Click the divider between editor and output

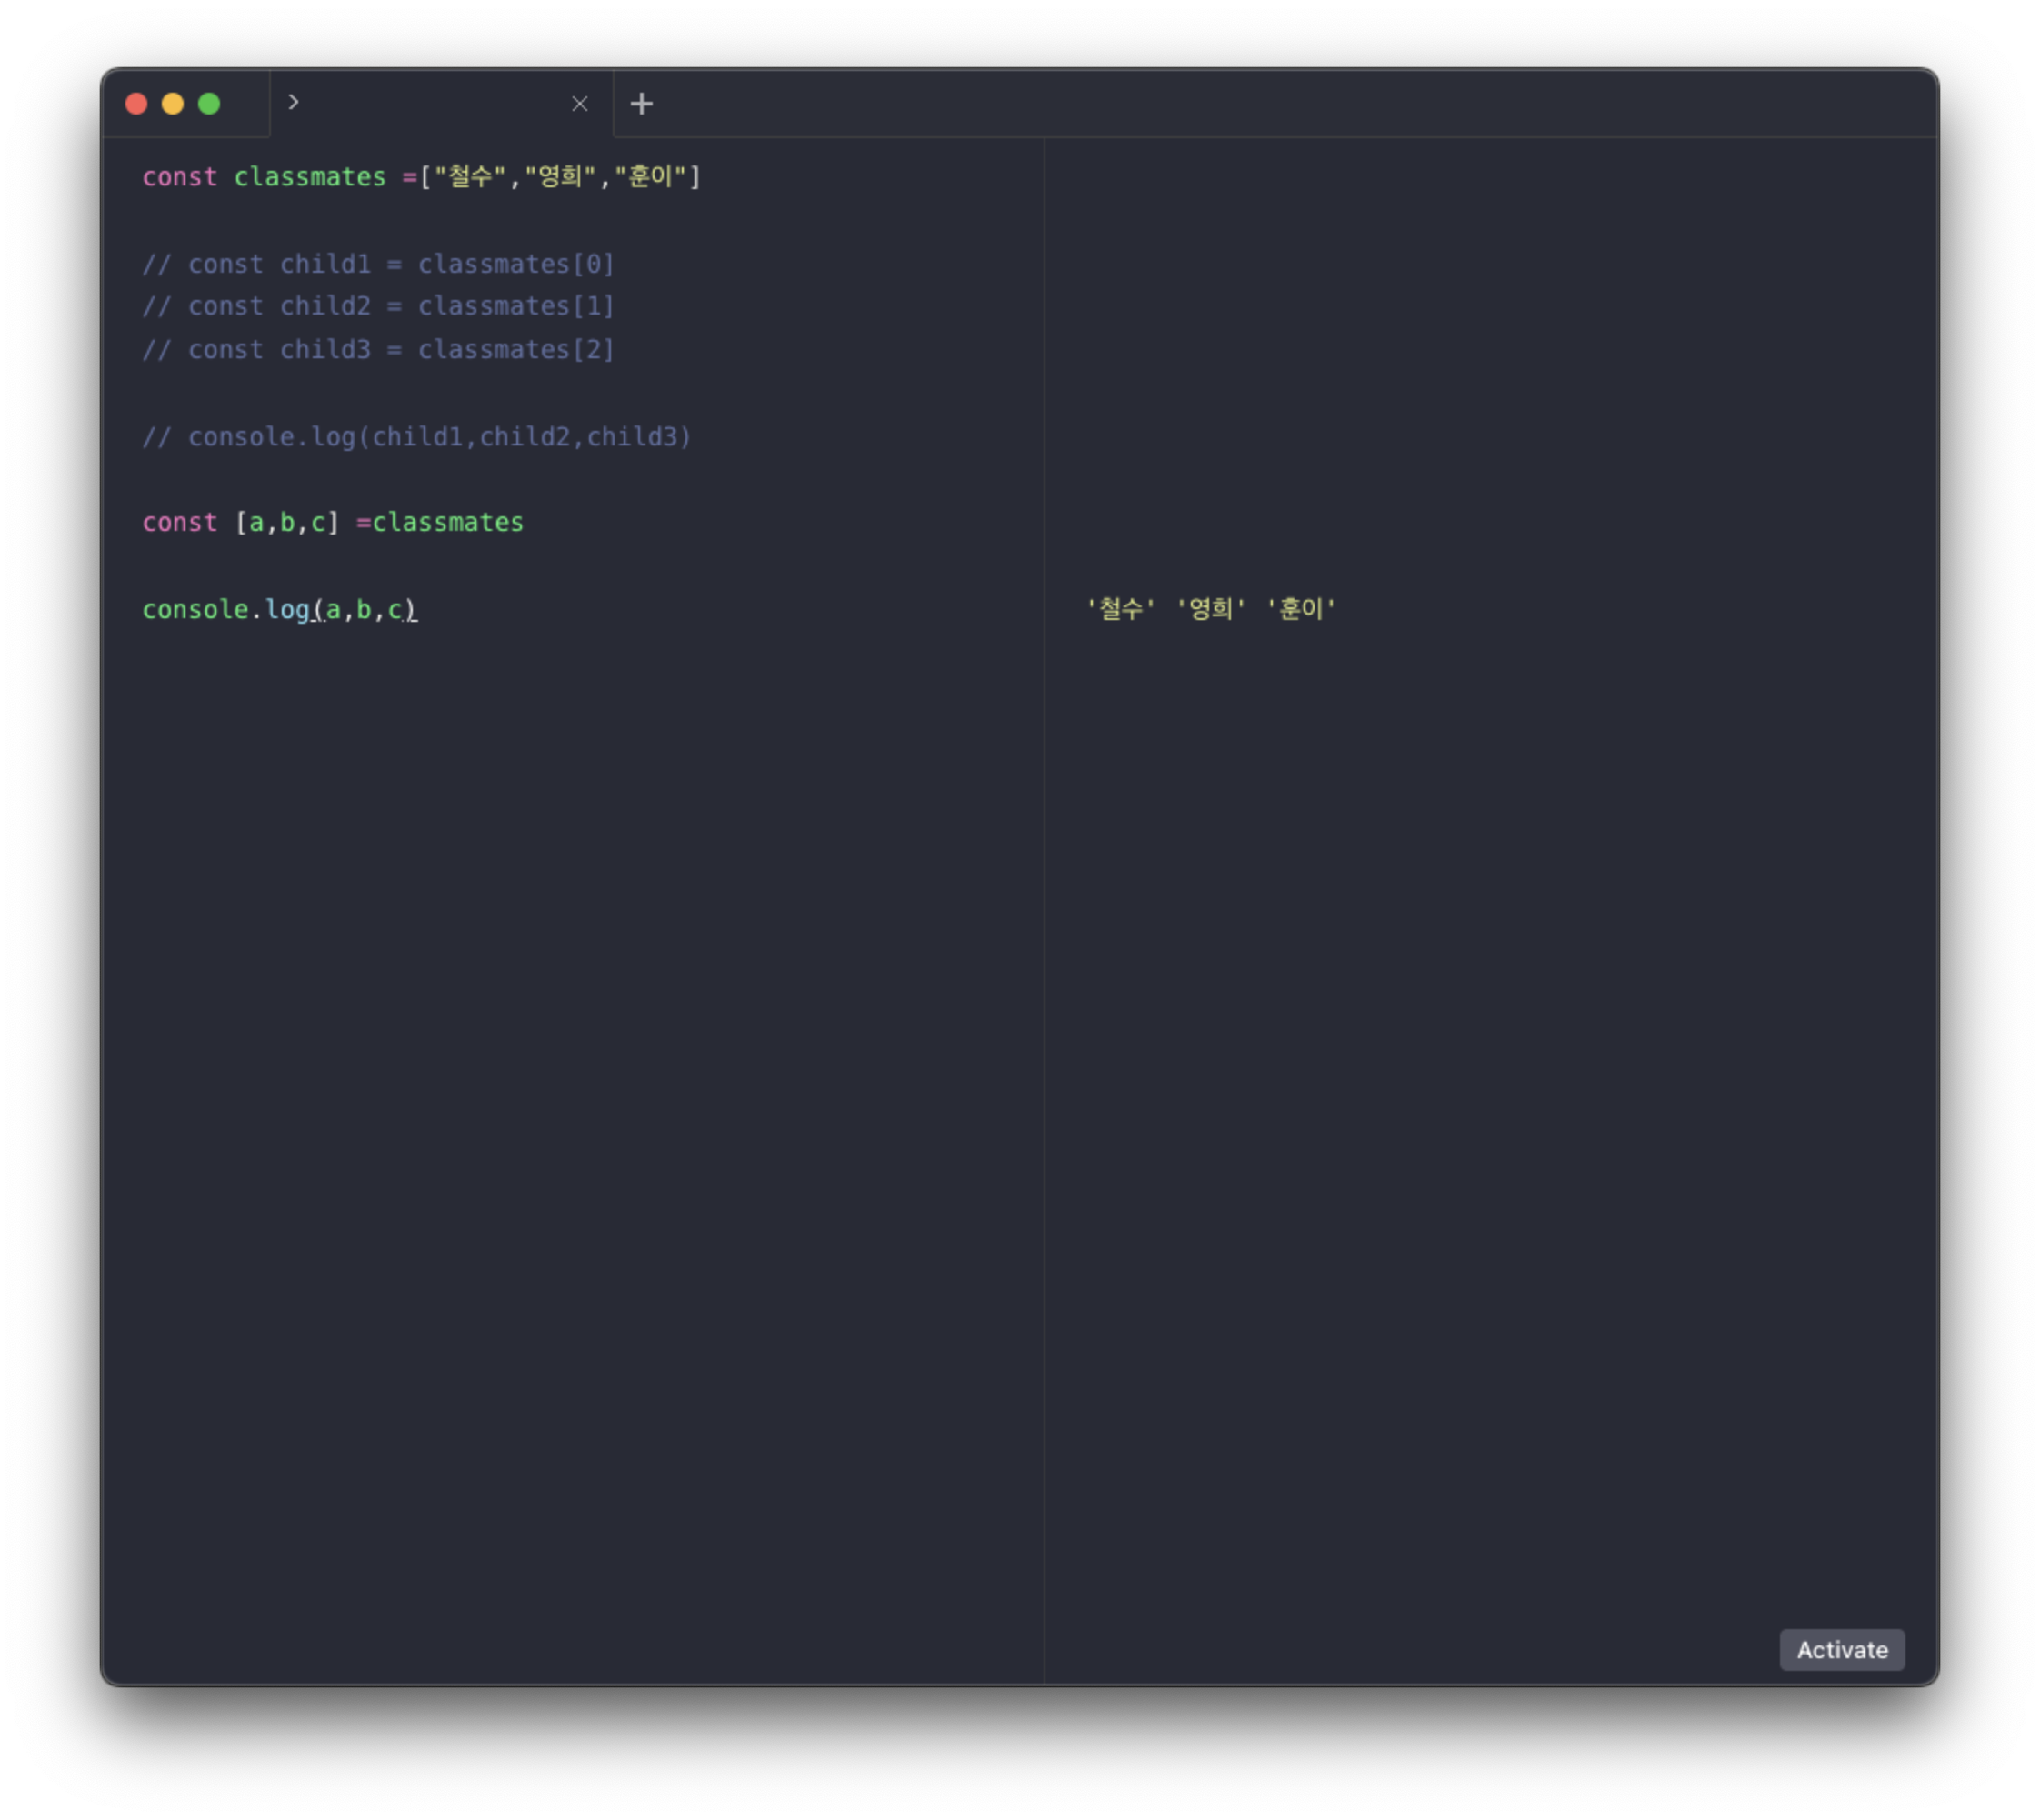(x=1044, y=900)
